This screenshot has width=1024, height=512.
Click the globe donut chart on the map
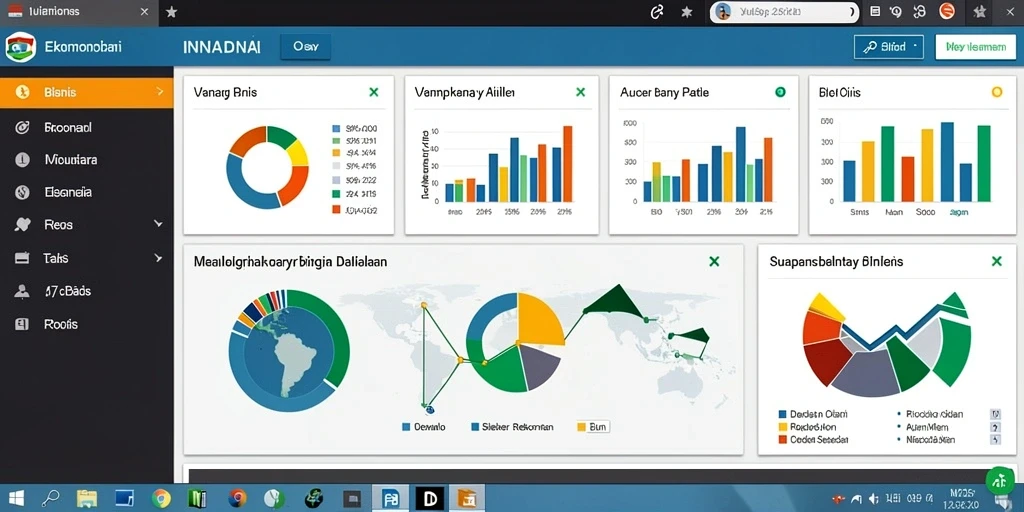(289, 350)
